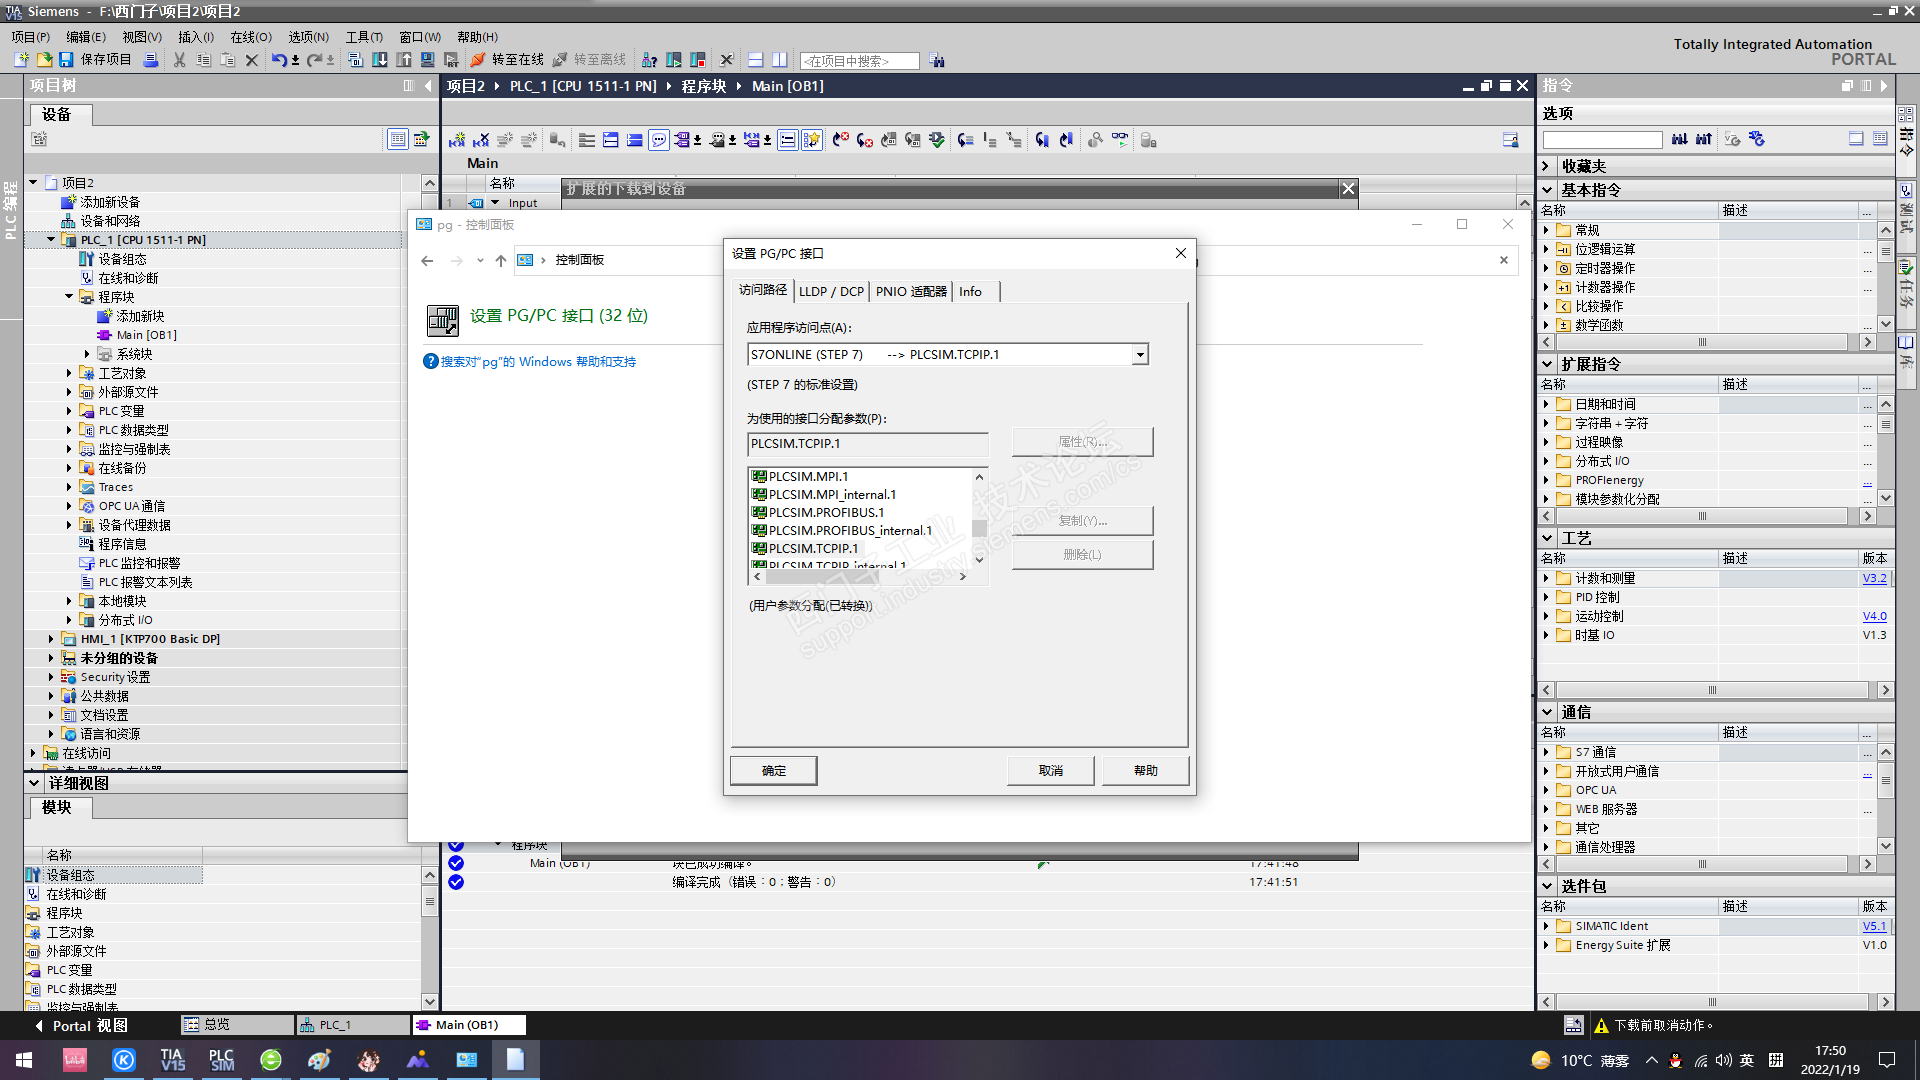Image resolution: width=1920 pixels, height=1080 pixels.
Task: Click the split editor horizontally icon
Action: (x=755, y=60)
